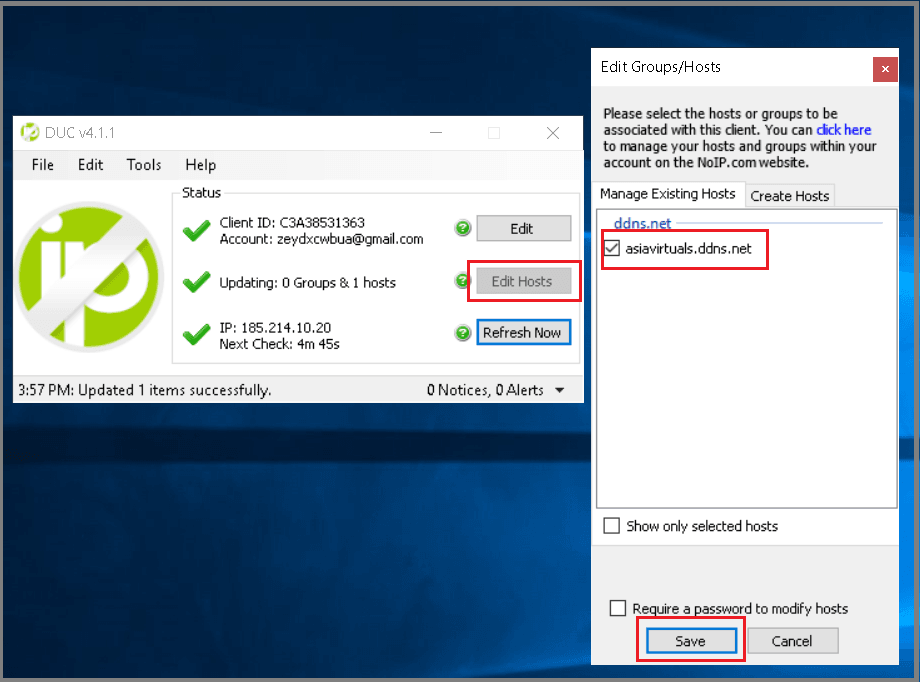Save the host selection
This screenshot has width=920, height=682.
point(691,641)
